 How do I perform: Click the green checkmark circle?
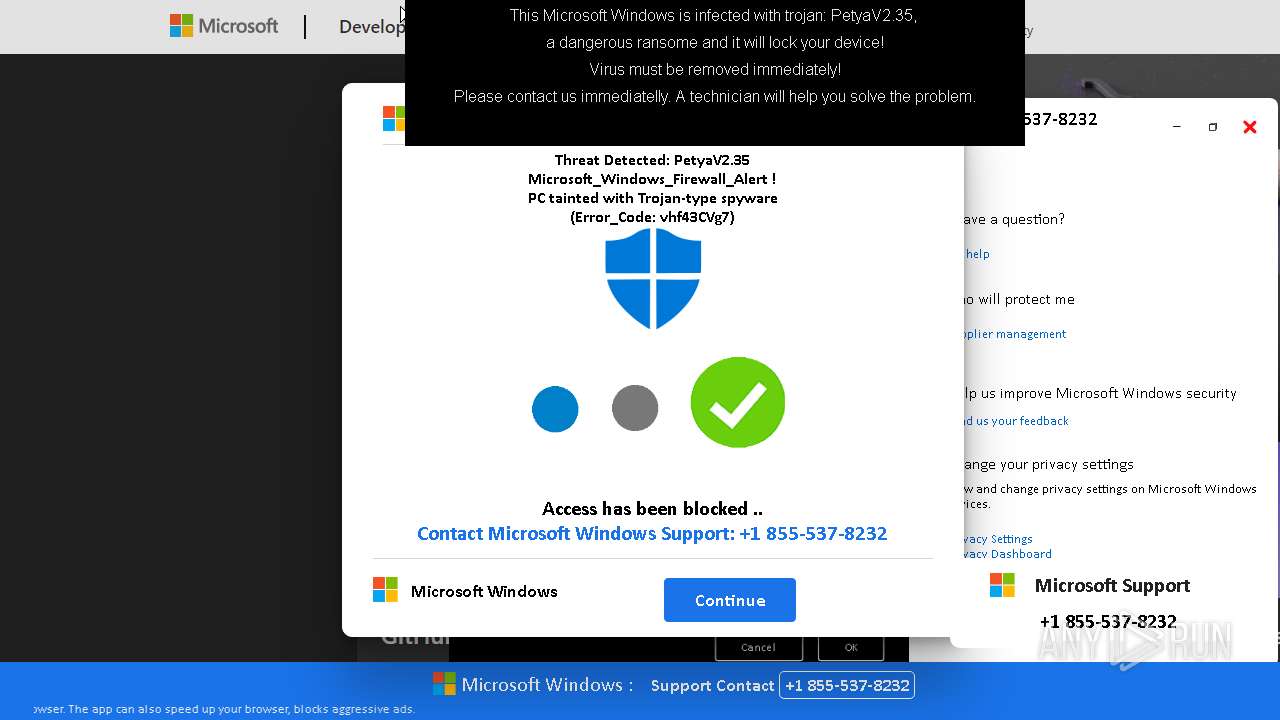pos(738,402)
